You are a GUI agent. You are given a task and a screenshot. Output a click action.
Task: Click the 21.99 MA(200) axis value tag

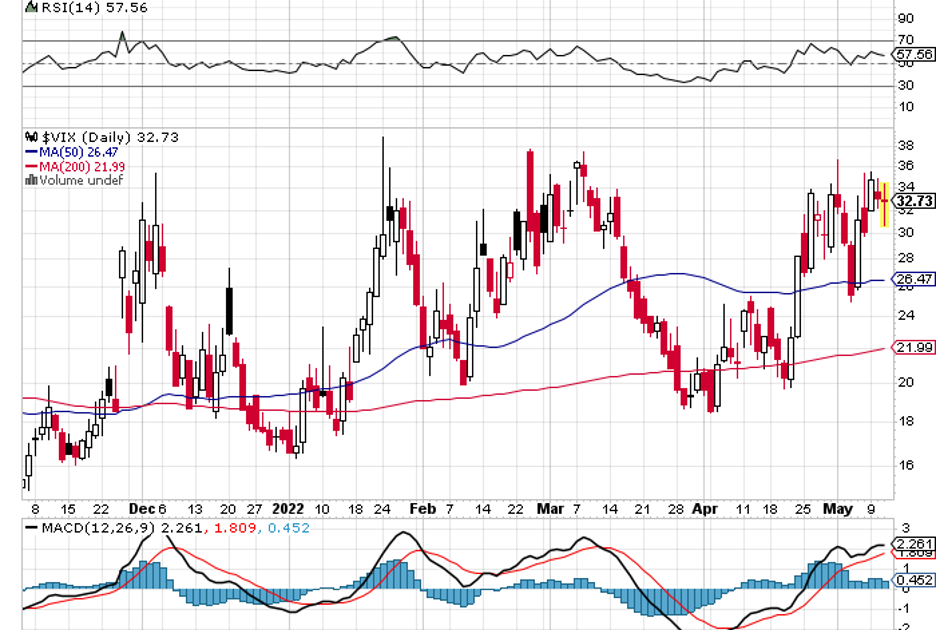click(x=914, y=346)
